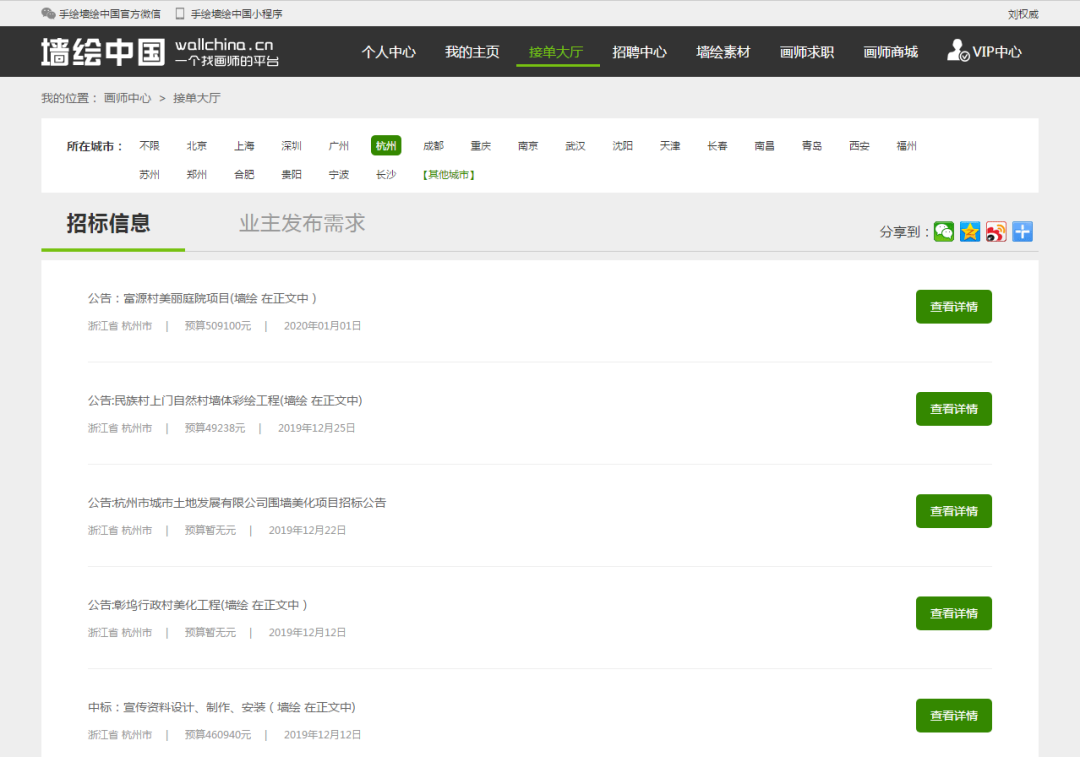The image size is (1080, 757).
Task: Share to QQ Zone star icon
Action: (970, 232)
